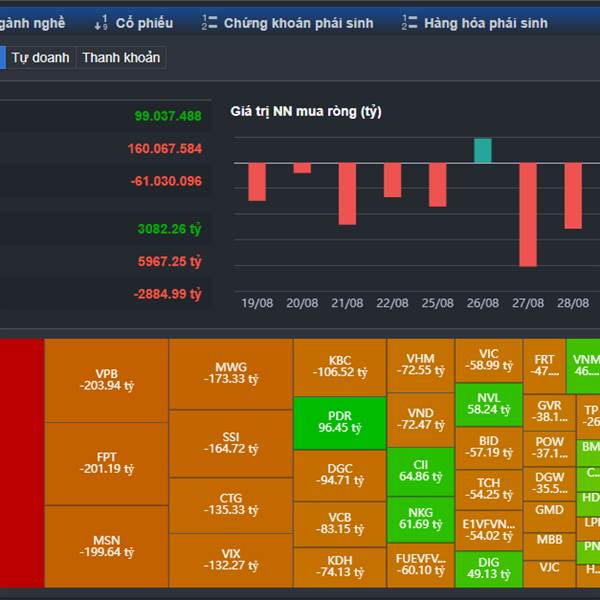Select the 20/08 small red bar
Viewport: 600px width, 600px height.
point(302,168)
